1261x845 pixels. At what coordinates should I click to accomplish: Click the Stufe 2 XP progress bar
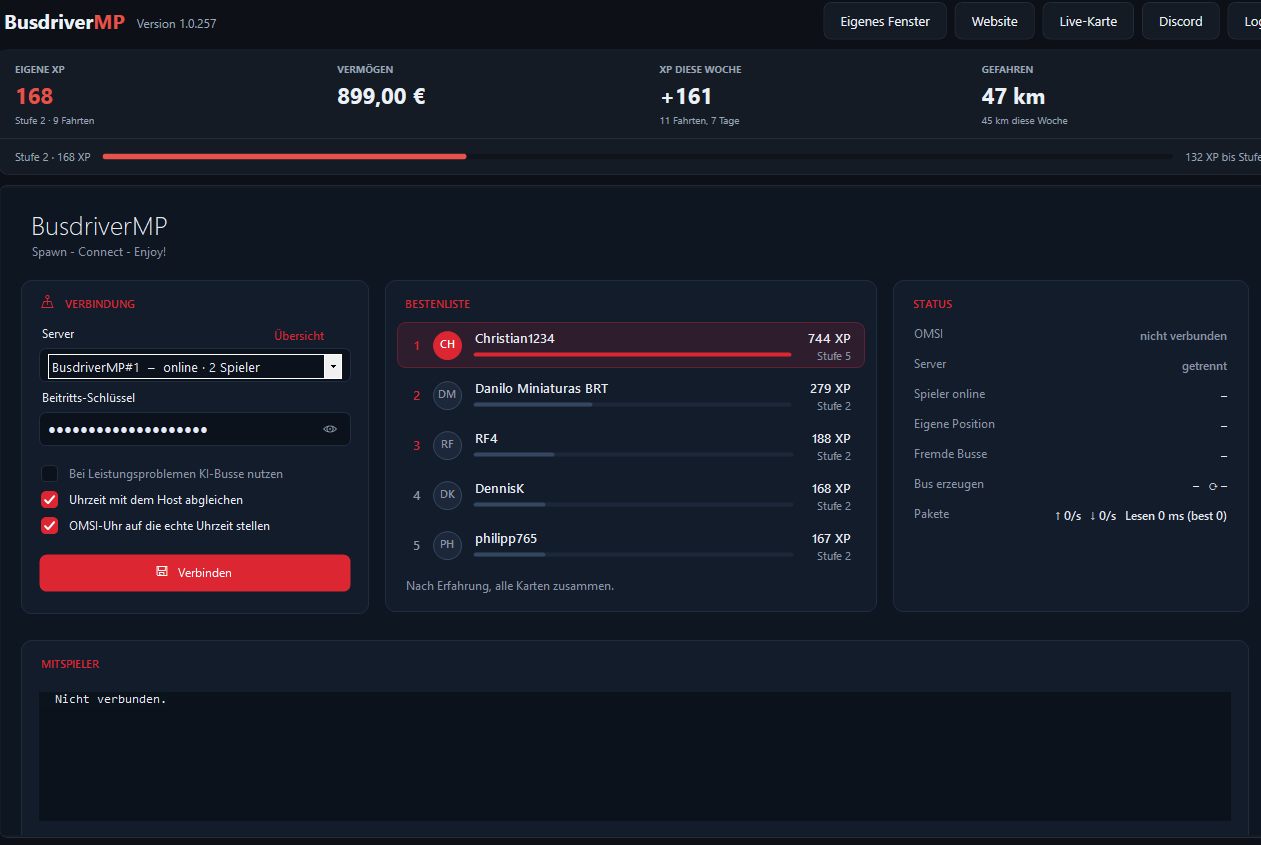pos(637,157)
